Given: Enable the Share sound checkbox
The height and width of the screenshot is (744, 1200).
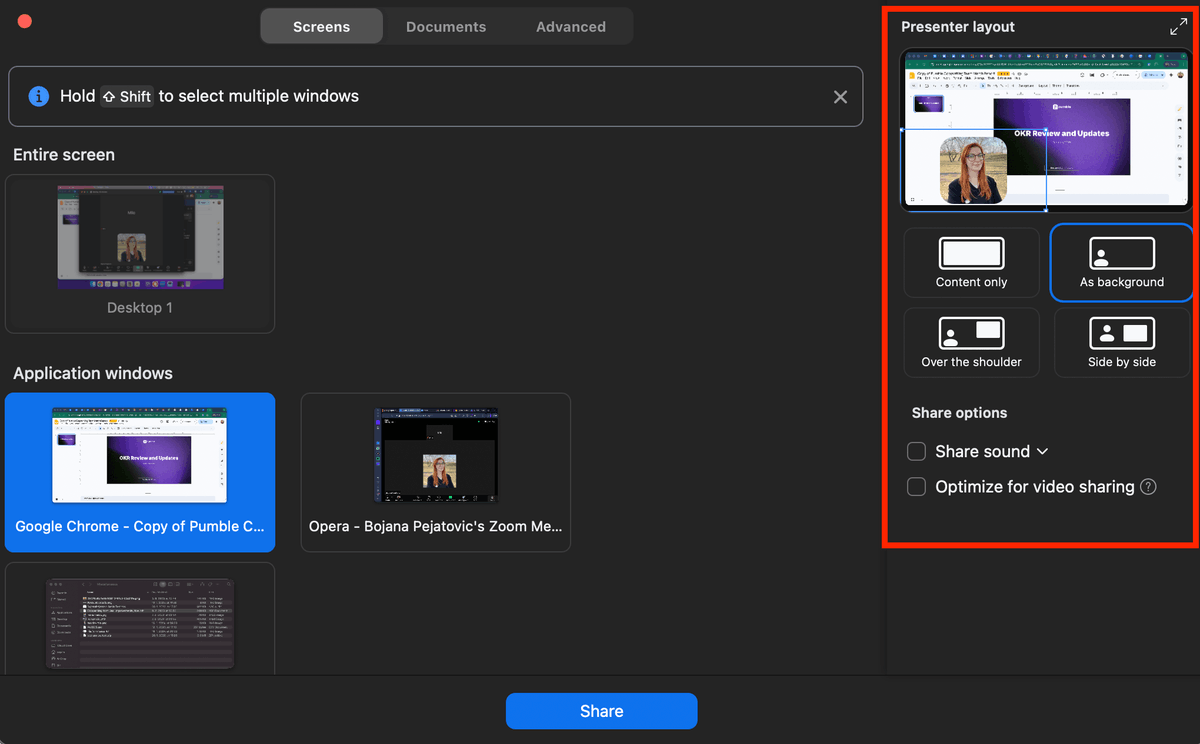Looking at the screenshot, I should 916,451.
